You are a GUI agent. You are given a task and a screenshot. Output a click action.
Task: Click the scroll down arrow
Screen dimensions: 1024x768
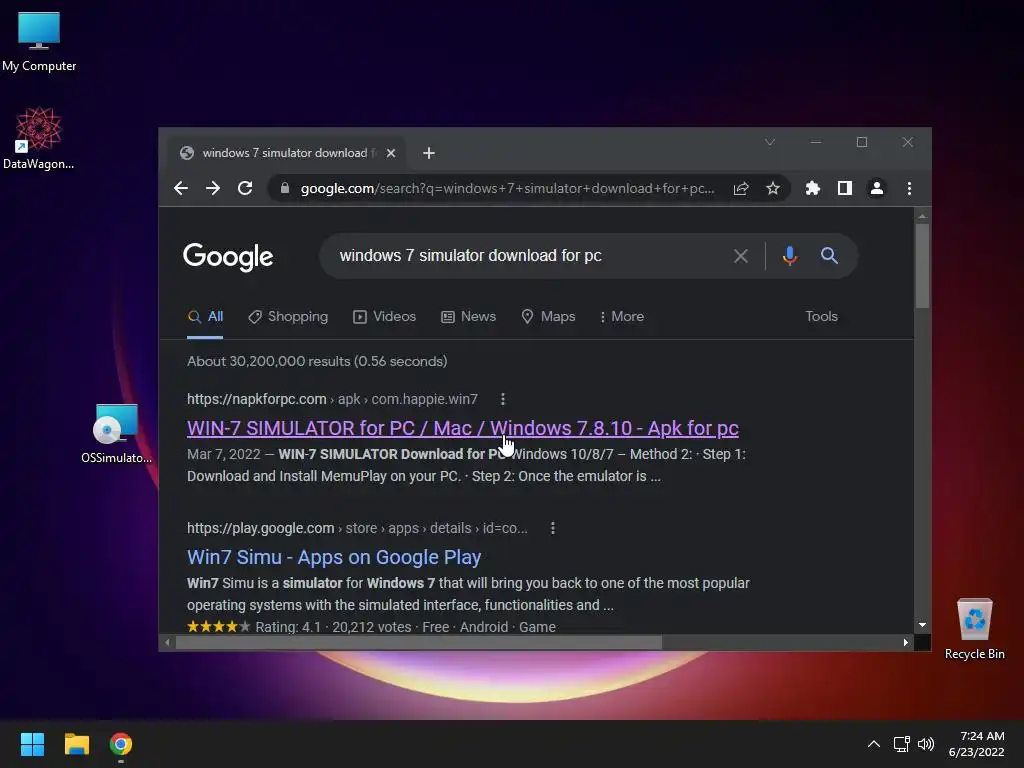click(x=921, y=625)
